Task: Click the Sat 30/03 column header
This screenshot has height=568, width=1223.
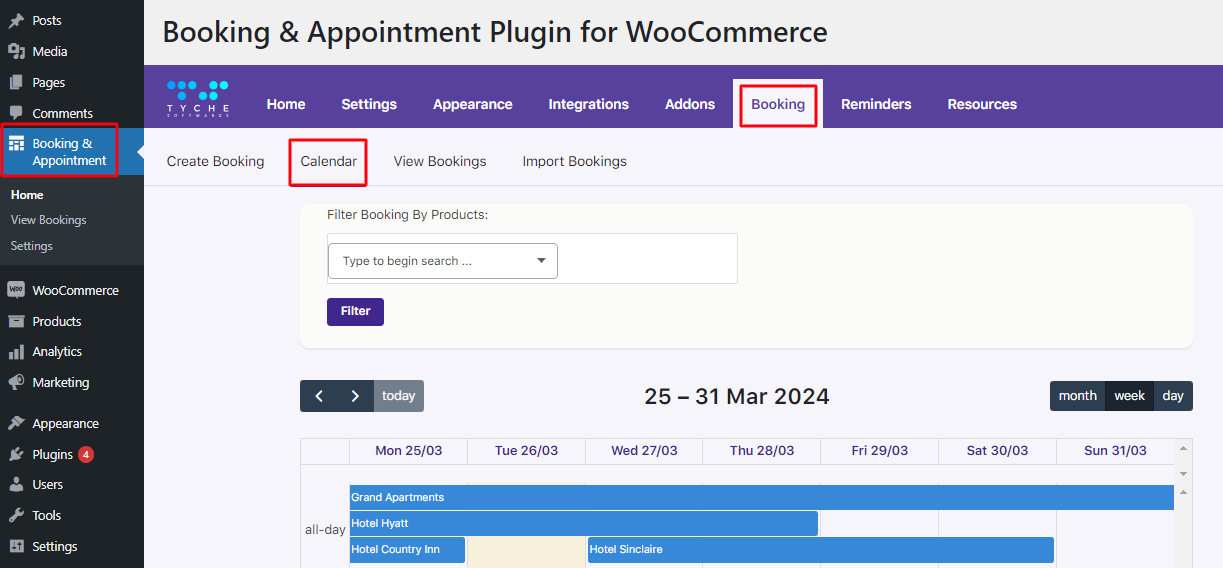Action: tap(997, 451)
